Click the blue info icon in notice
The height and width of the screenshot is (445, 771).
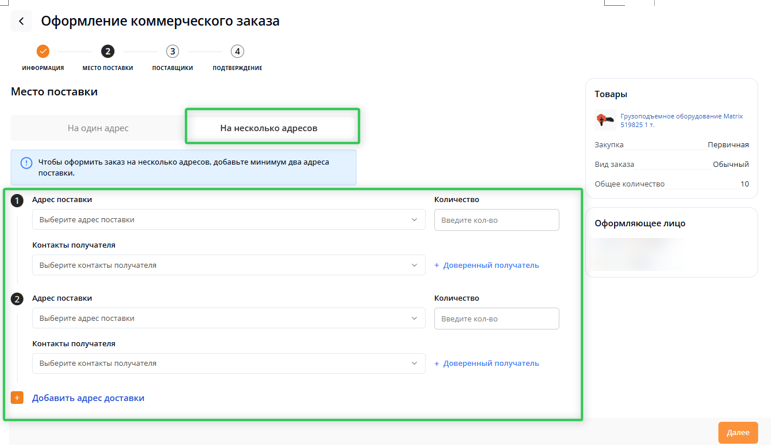[26, 162]
